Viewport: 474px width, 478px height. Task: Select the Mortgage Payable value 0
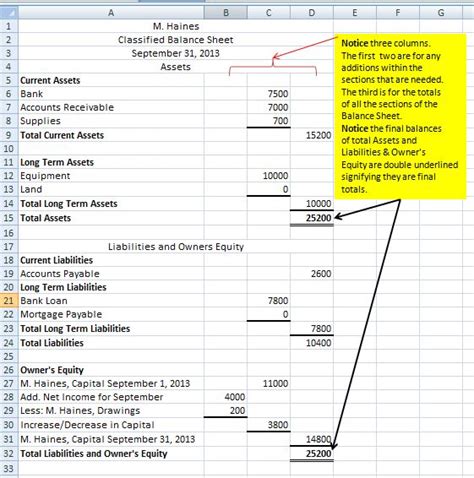(269, 314)
